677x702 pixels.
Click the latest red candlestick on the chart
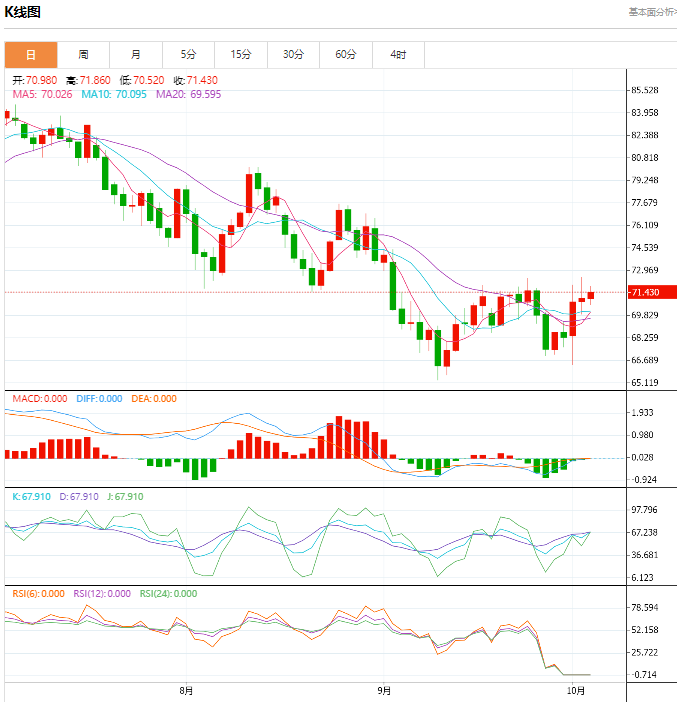(591, 295)
